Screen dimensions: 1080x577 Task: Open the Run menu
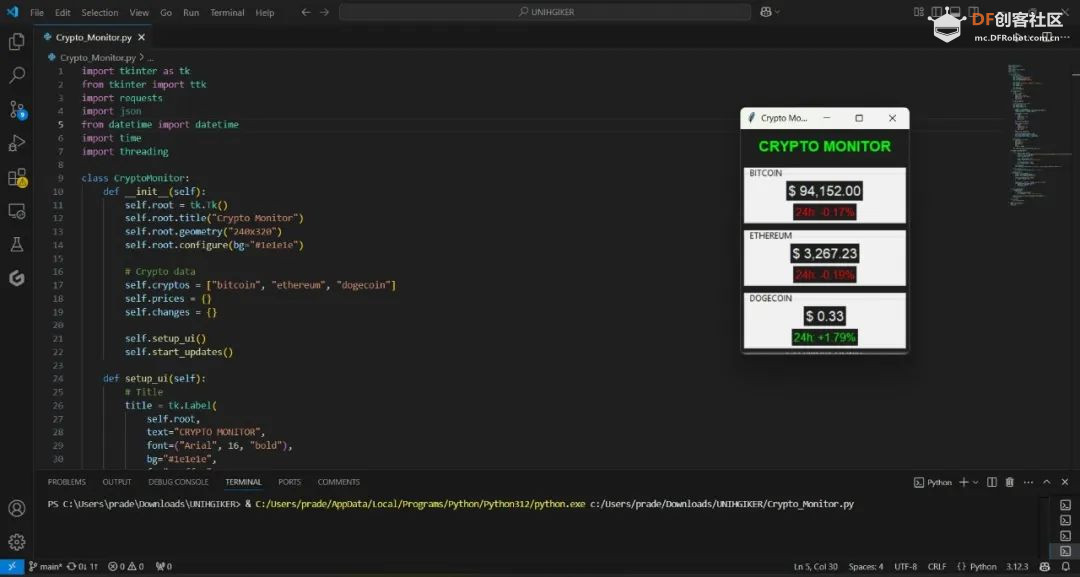tap(191, 12)
